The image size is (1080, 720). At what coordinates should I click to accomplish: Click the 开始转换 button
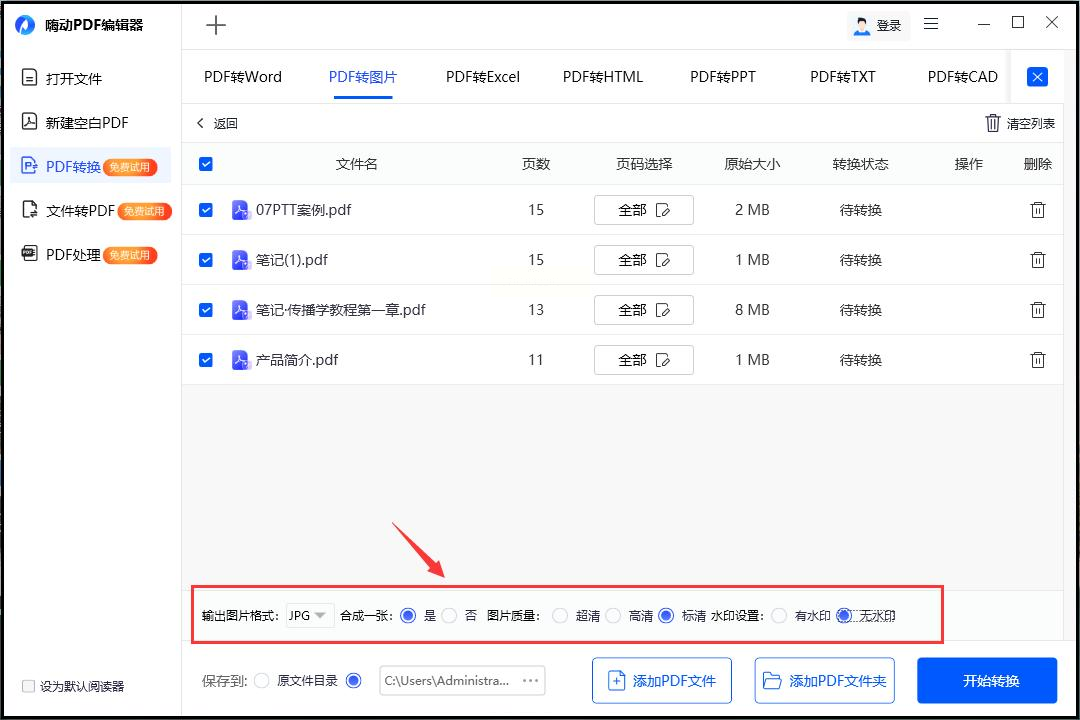tap(986, 681)
